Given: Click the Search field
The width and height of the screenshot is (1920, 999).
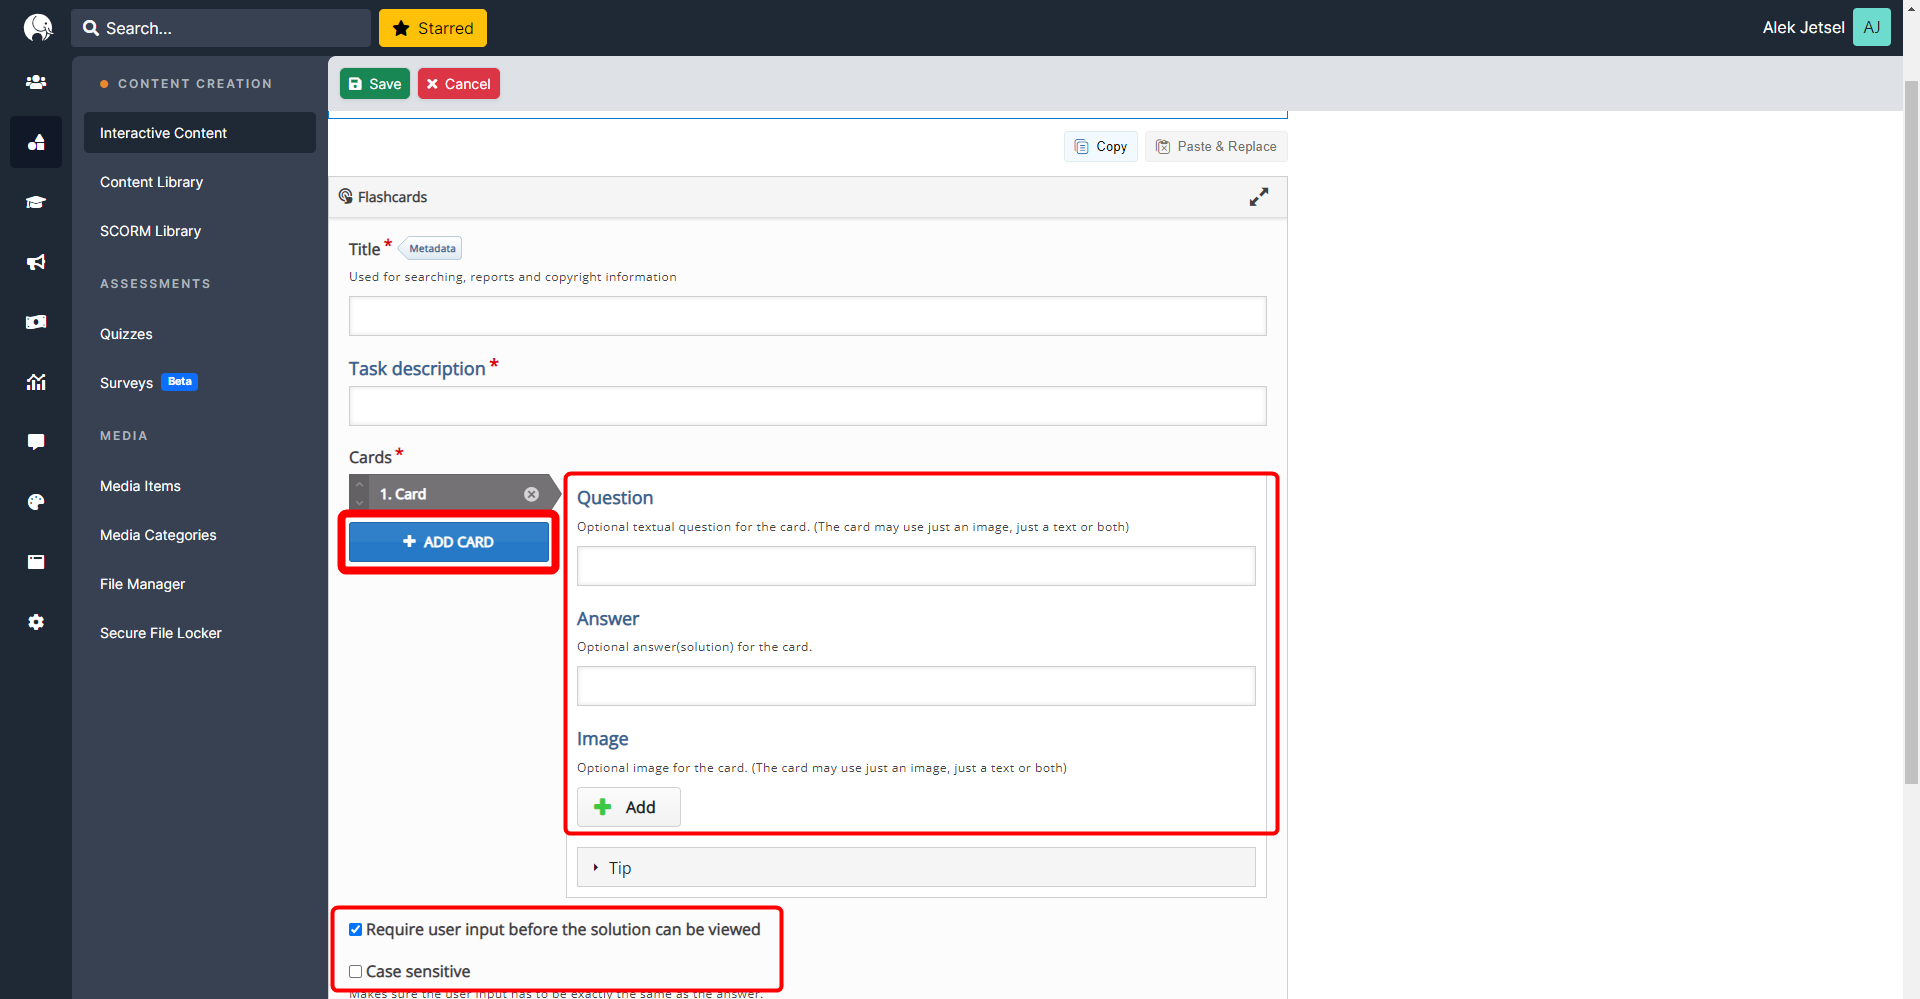Looking at the screenshot, I should coord(221,28).
